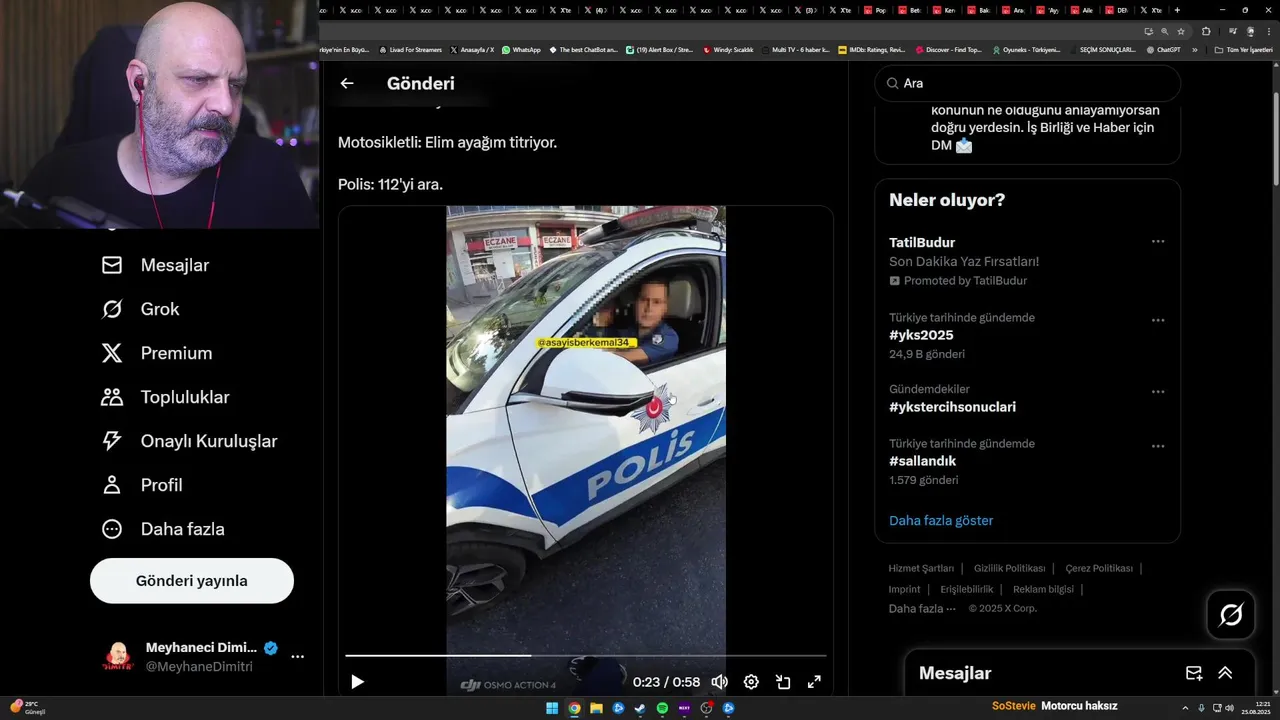Compose new message in Mesajlar drawer

1193,673
